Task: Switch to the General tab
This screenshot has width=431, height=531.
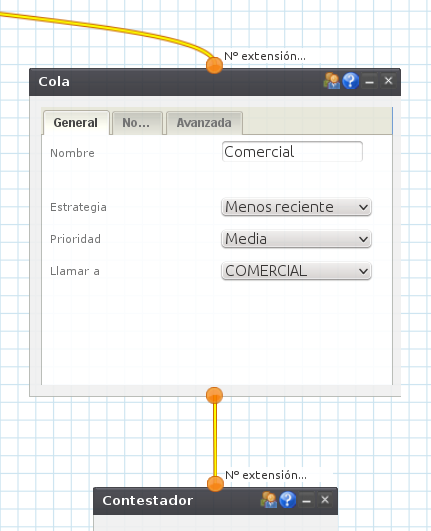Action: (76, 123)
